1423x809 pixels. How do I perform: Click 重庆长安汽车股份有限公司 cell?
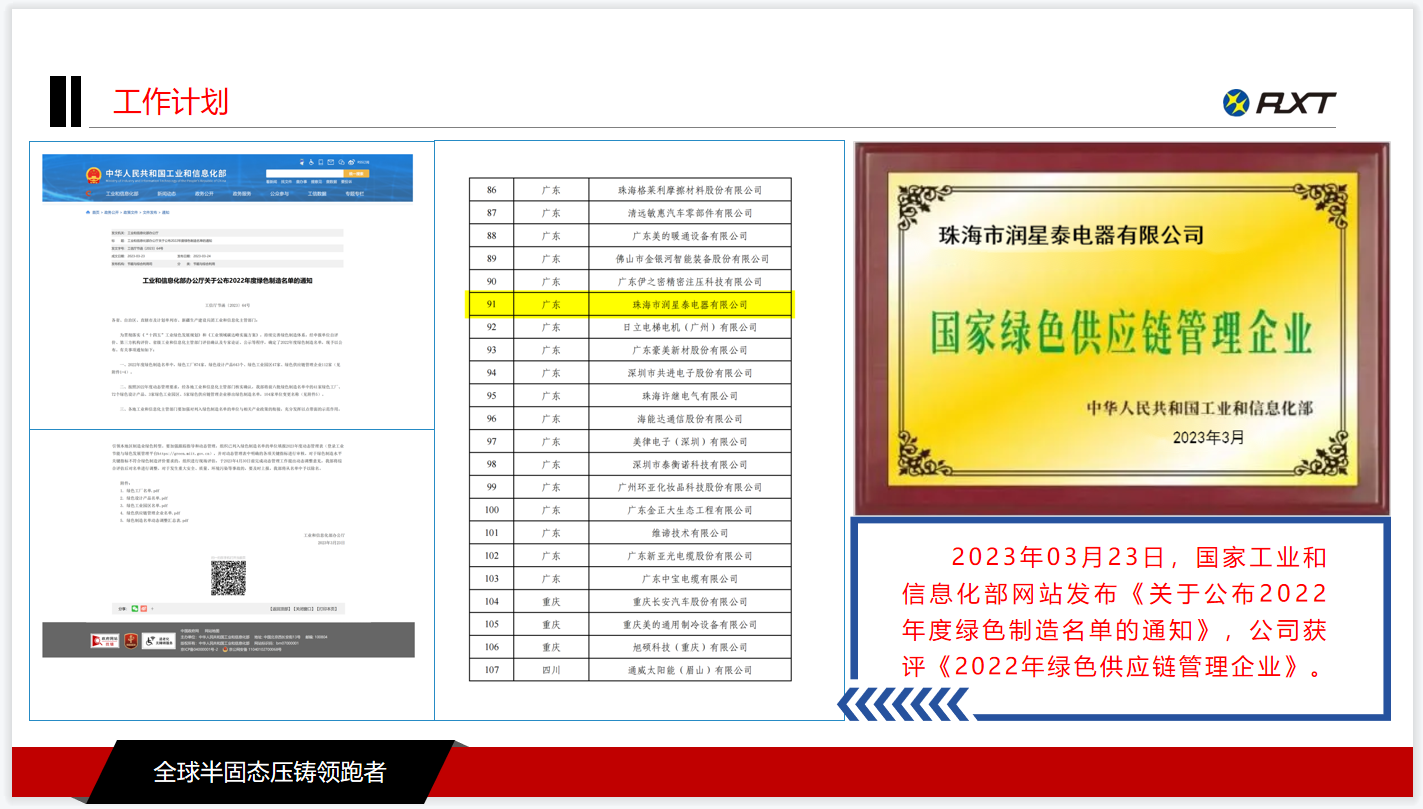coord(689,602)
